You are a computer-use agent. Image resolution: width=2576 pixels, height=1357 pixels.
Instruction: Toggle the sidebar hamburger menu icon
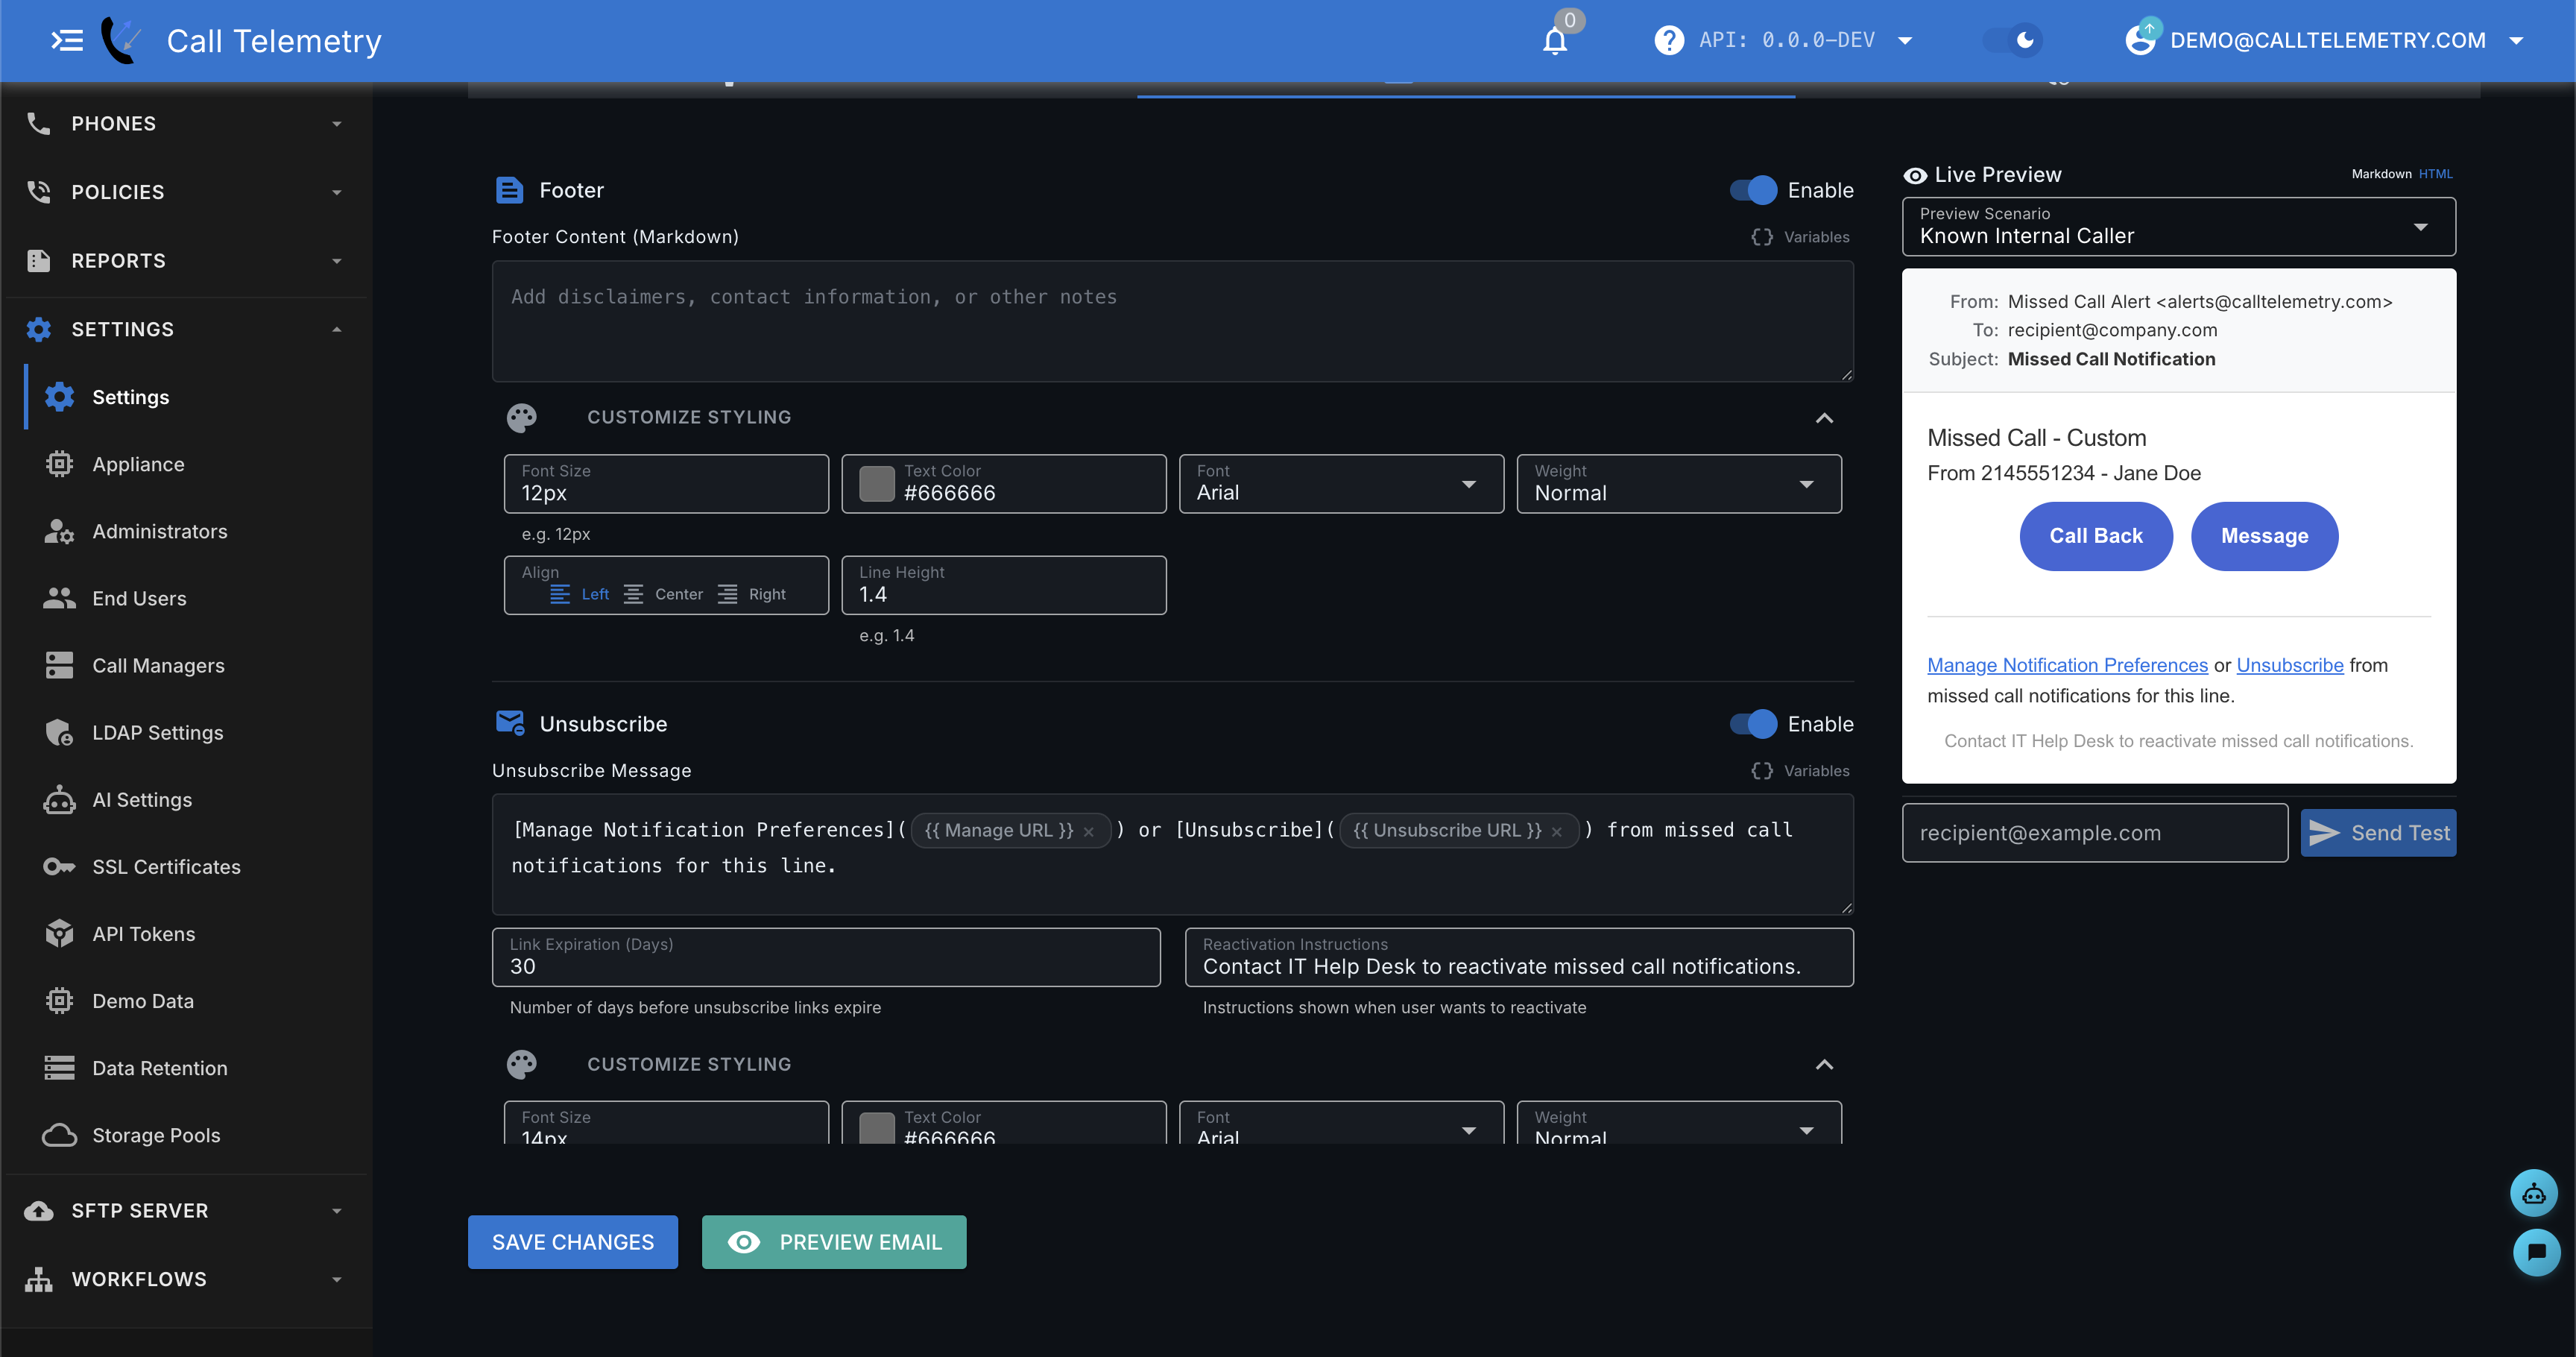(x=67, y=41)
